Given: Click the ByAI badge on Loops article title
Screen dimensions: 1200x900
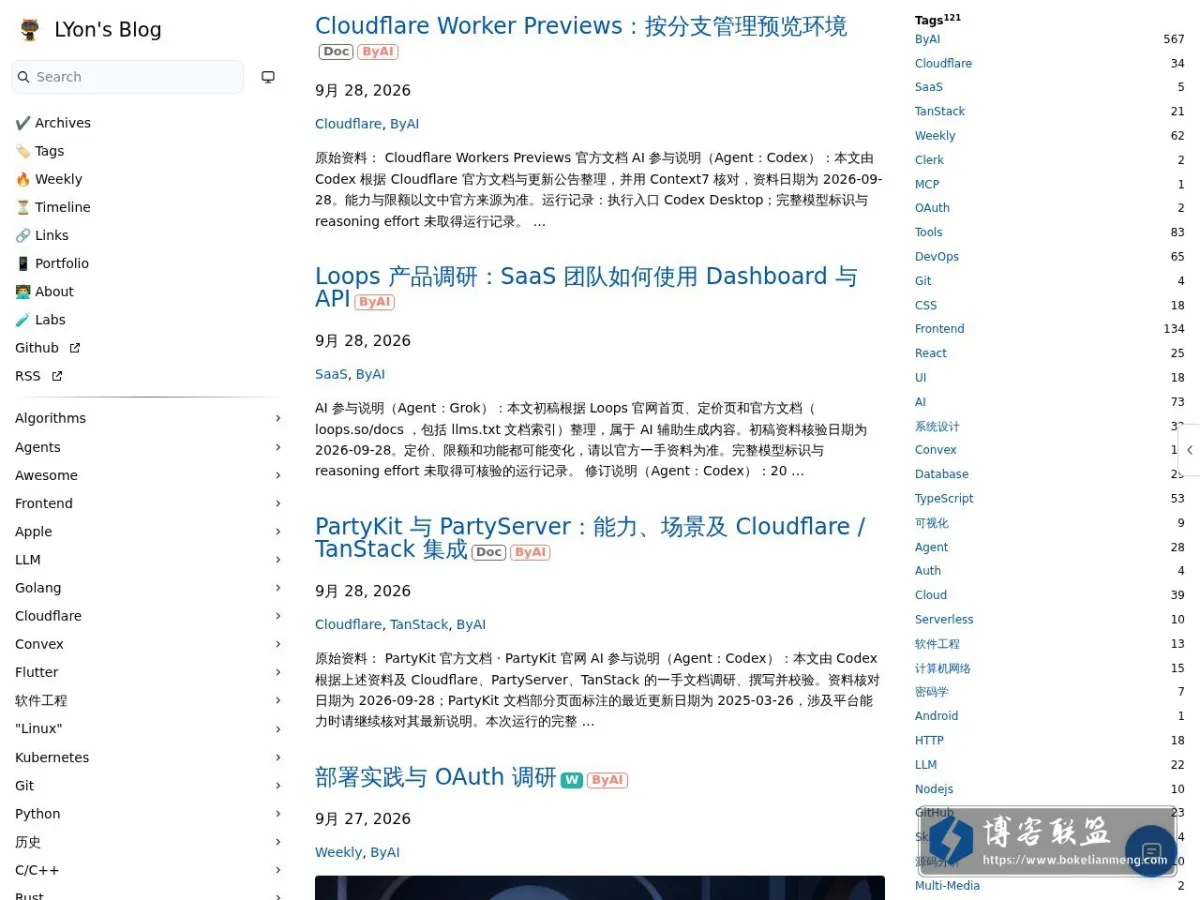Looking at the screenshot, I should [374, 302].
